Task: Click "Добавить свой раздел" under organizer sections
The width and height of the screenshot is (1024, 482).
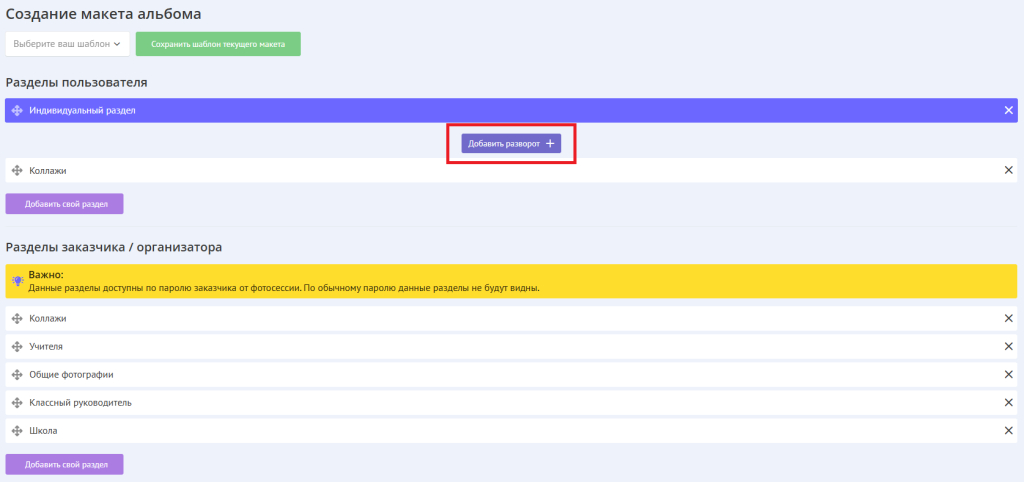Action: click(64, 464)
